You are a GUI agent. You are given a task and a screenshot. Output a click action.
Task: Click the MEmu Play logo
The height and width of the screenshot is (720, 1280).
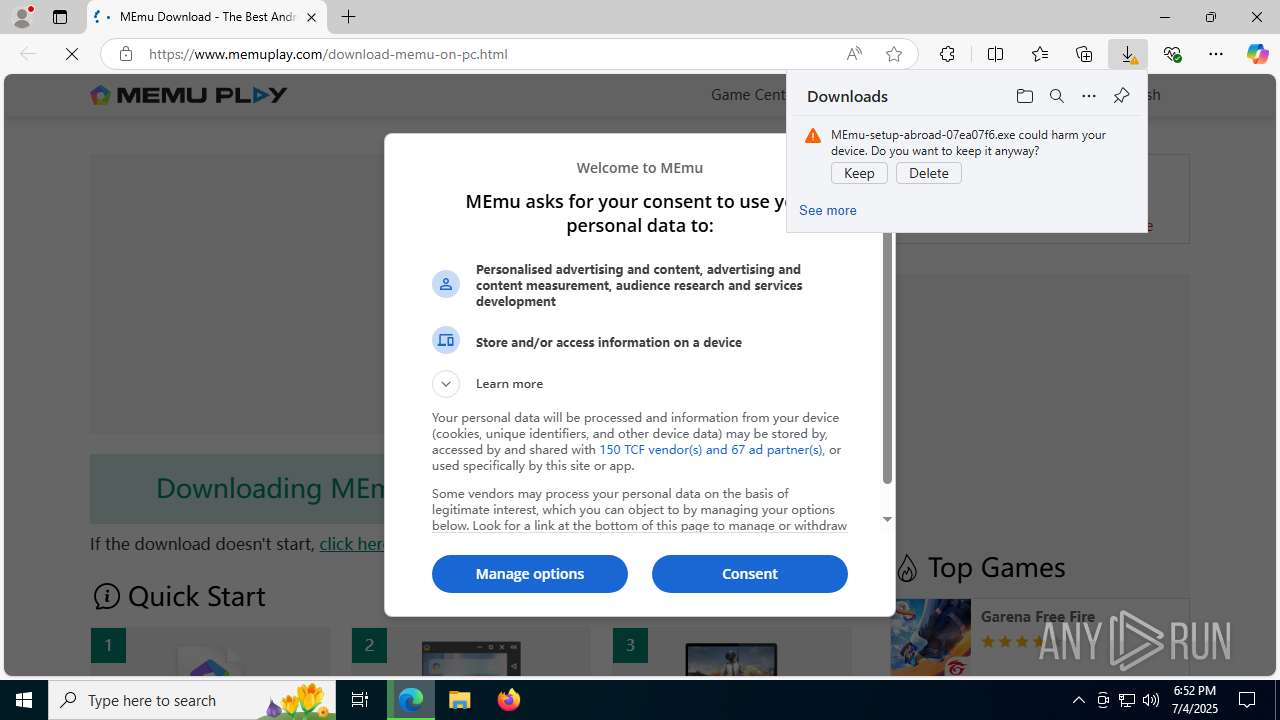tap(189, 95)
